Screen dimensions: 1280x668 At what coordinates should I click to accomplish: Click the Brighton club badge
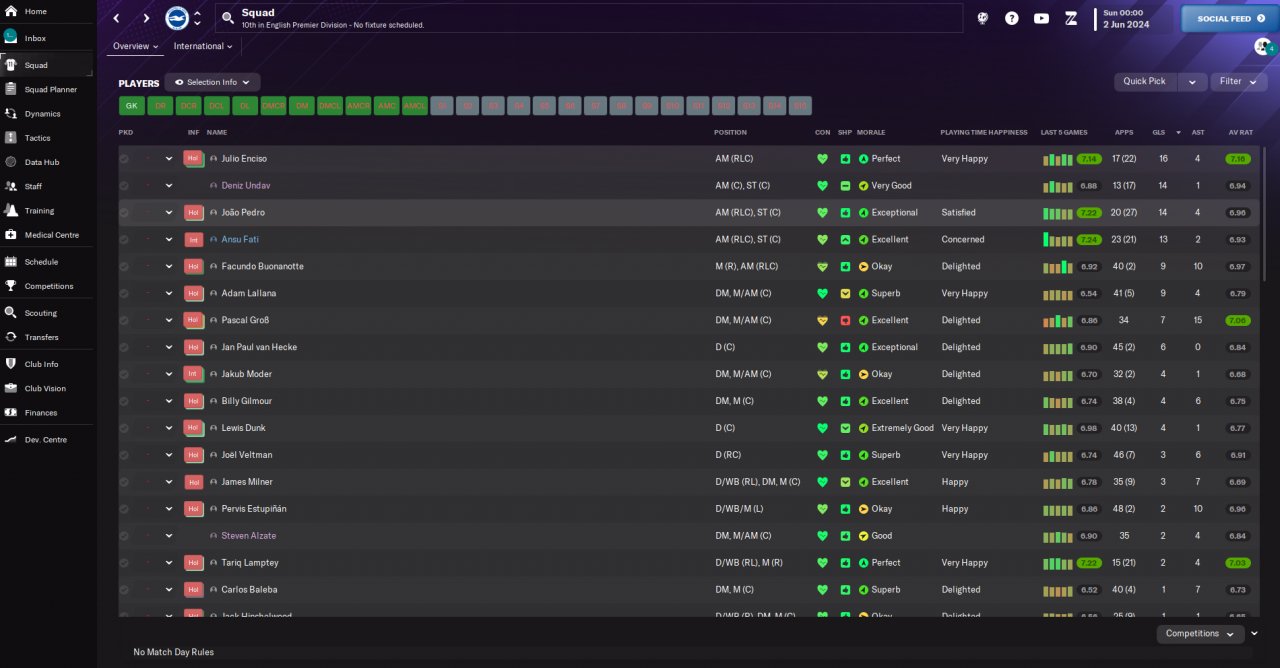177,18
